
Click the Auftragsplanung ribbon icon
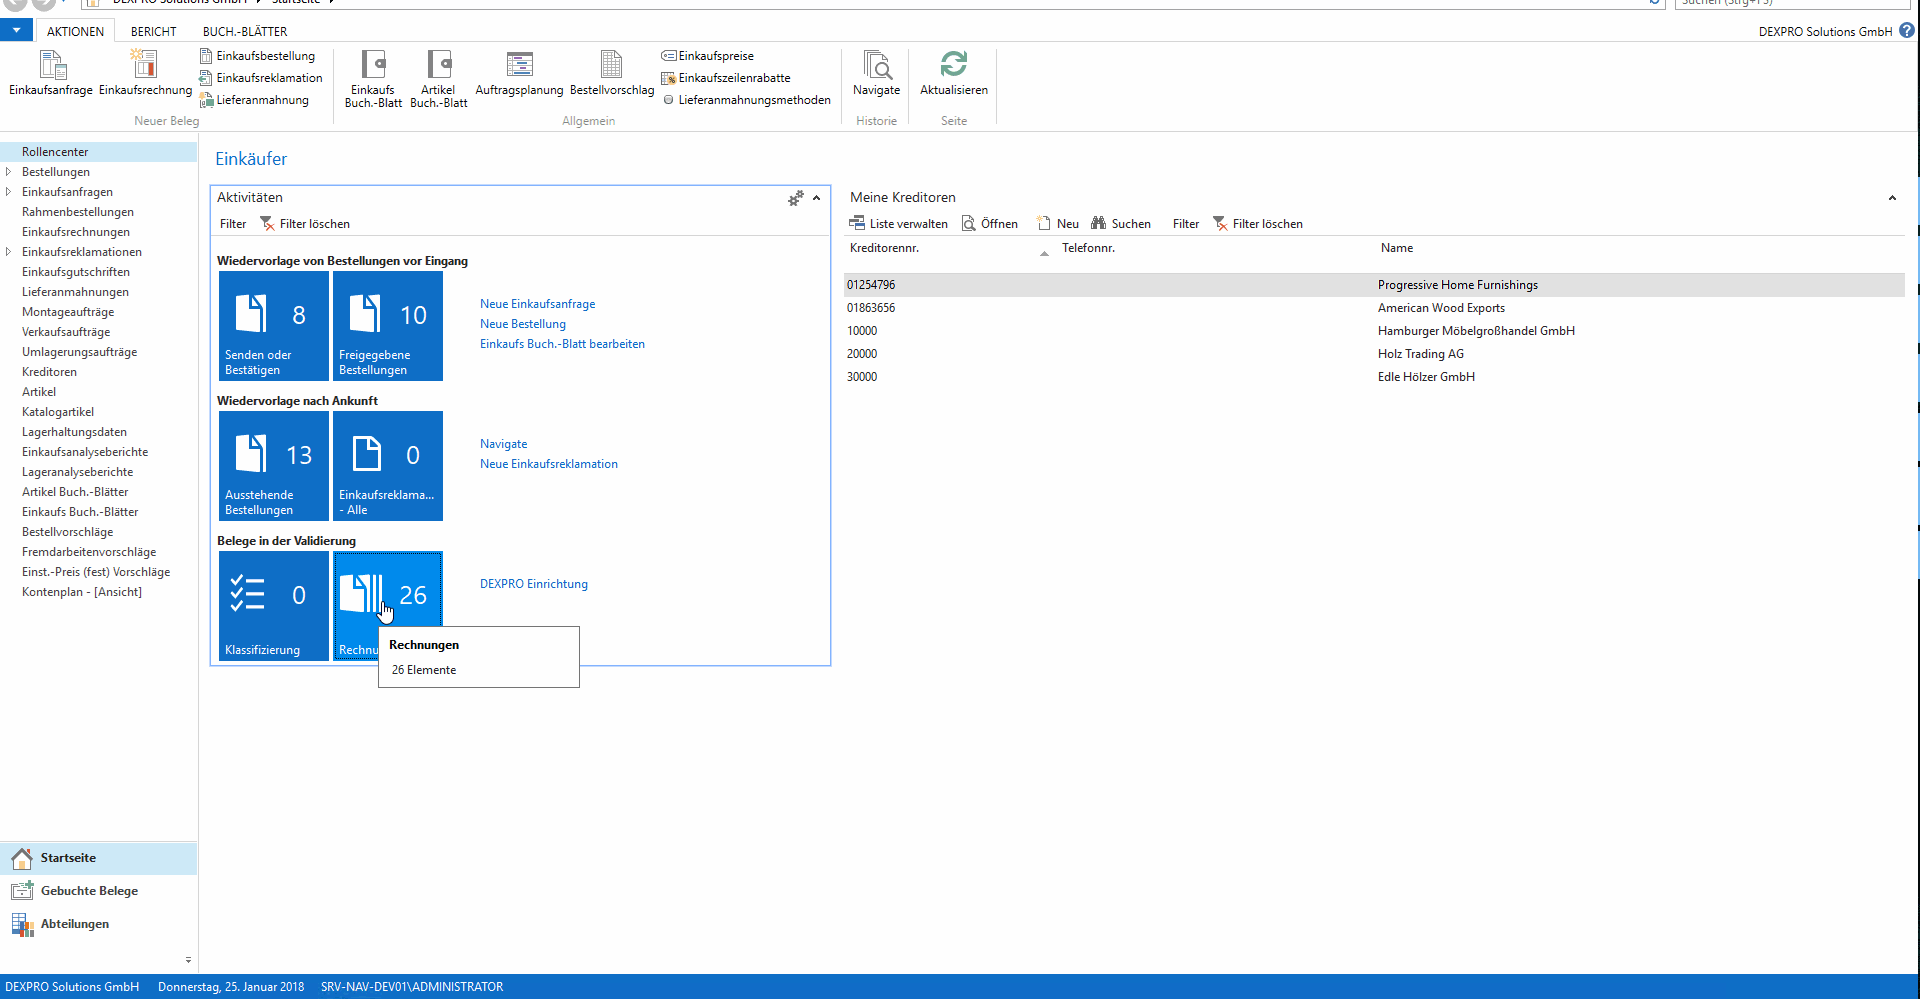click(519, 66)
